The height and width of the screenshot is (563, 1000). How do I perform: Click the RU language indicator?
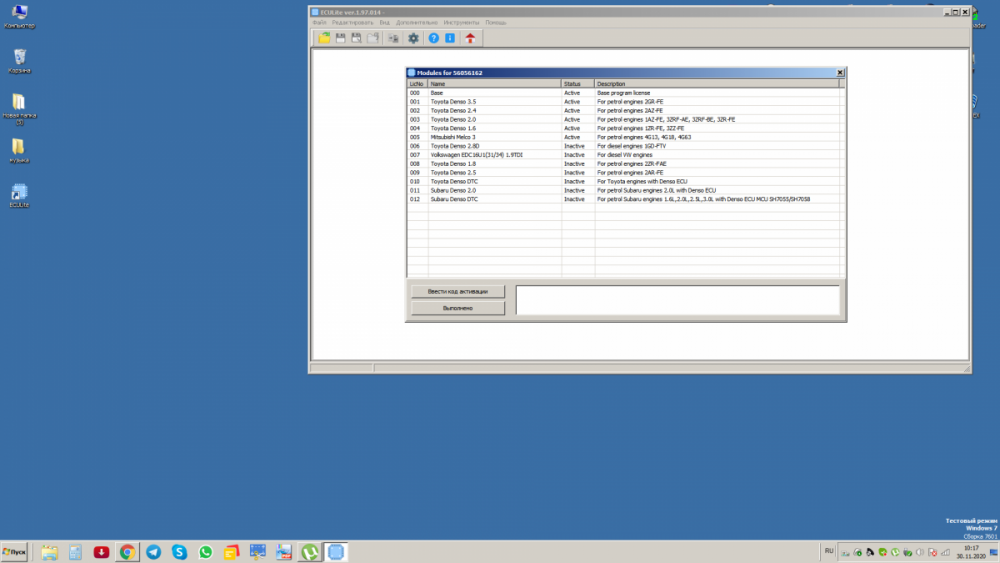tap(829, 551)
